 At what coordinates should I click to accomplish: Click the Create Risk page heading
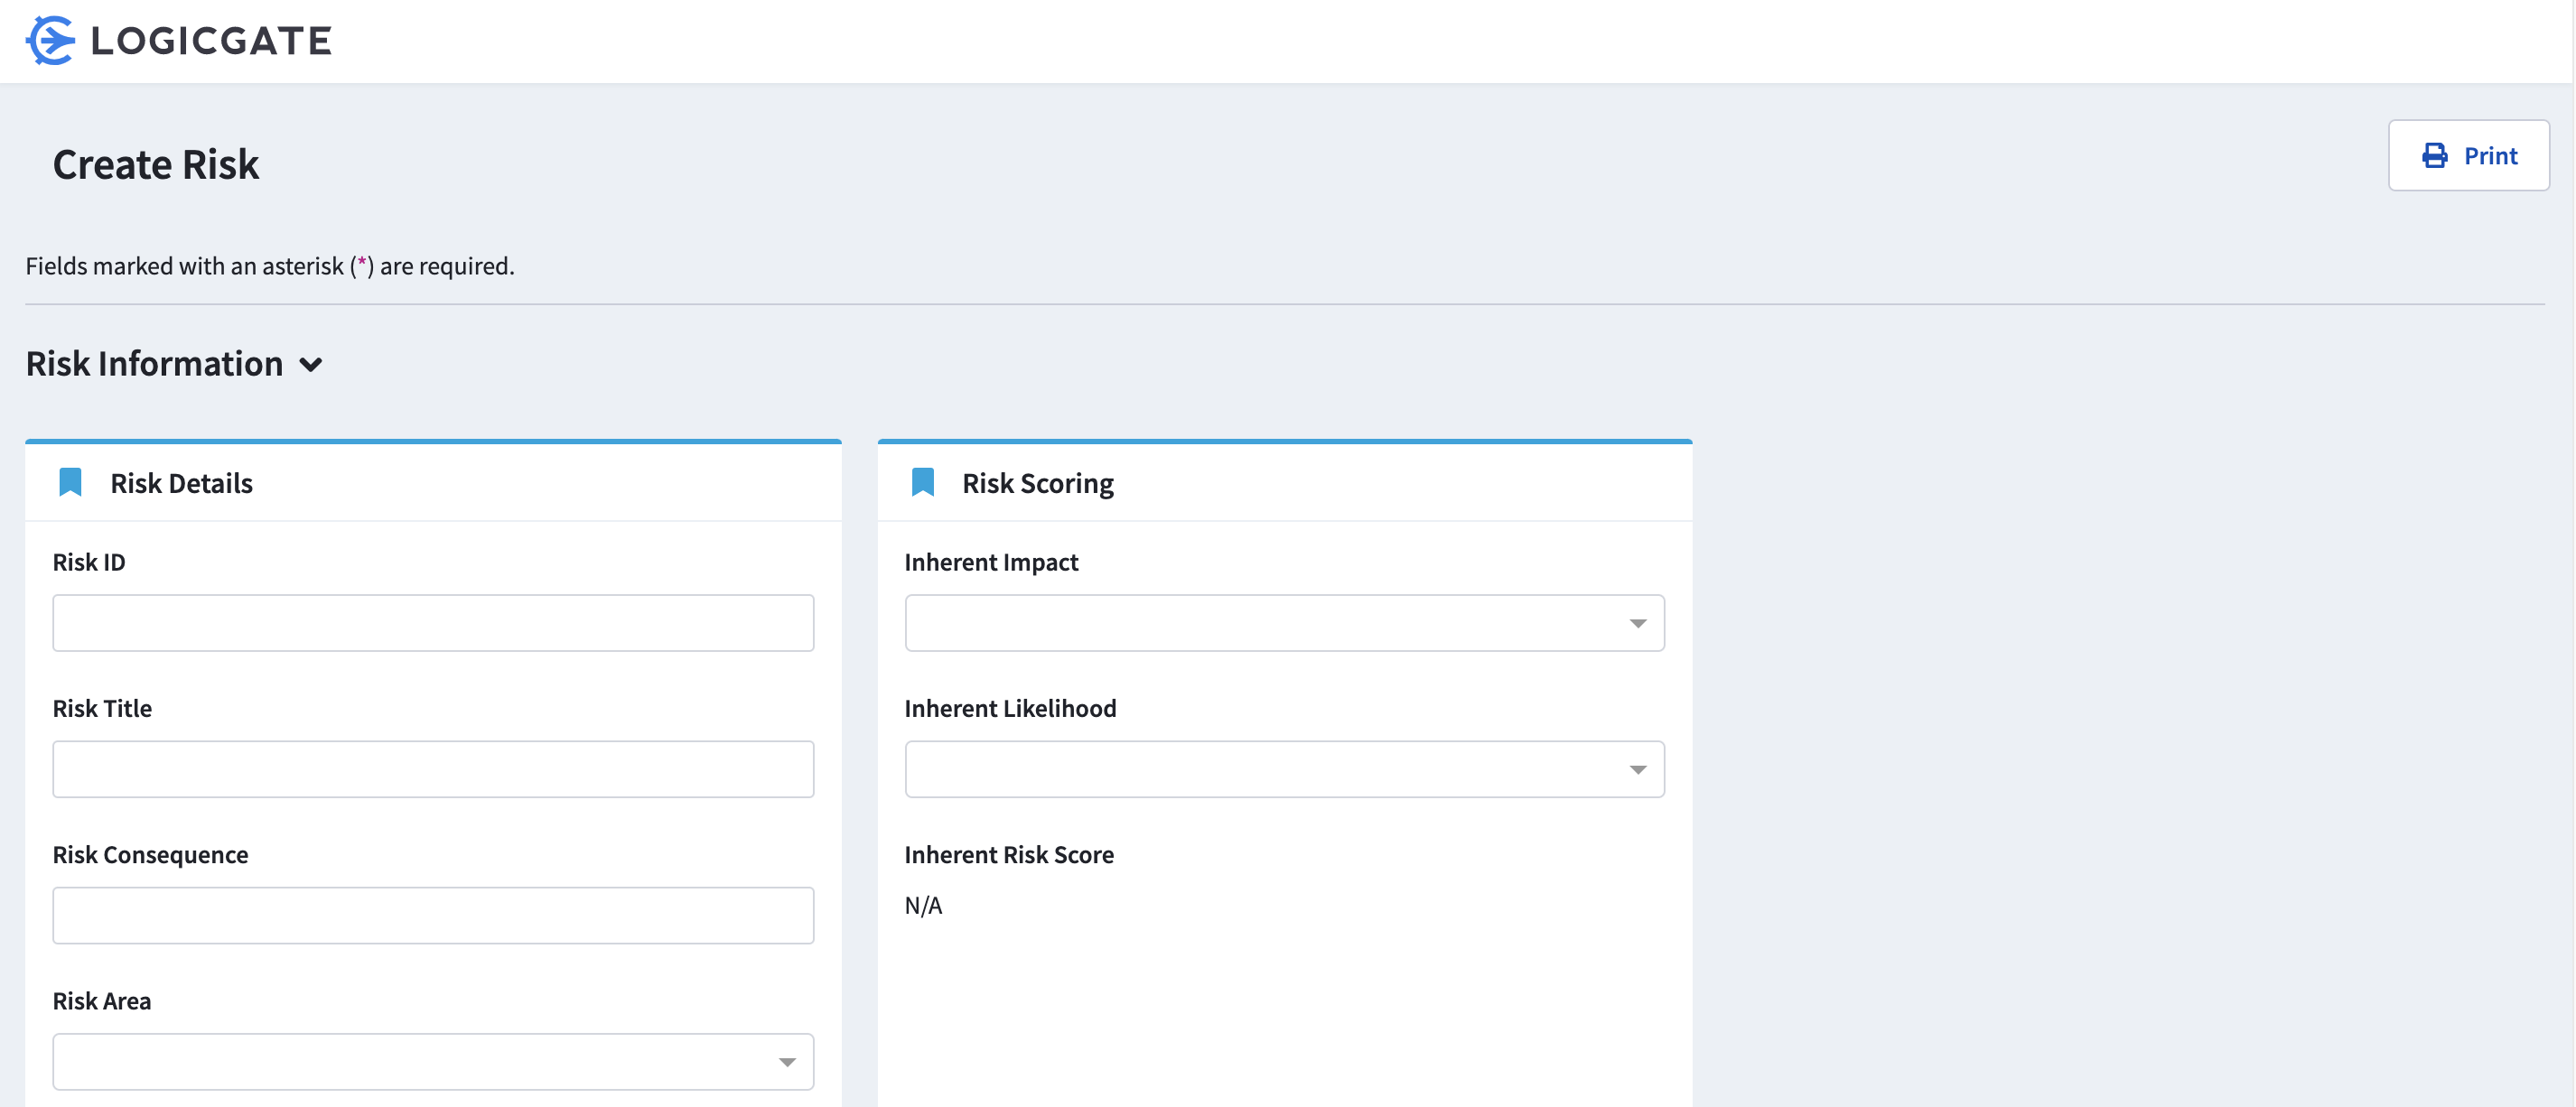(x=156, y=165)
